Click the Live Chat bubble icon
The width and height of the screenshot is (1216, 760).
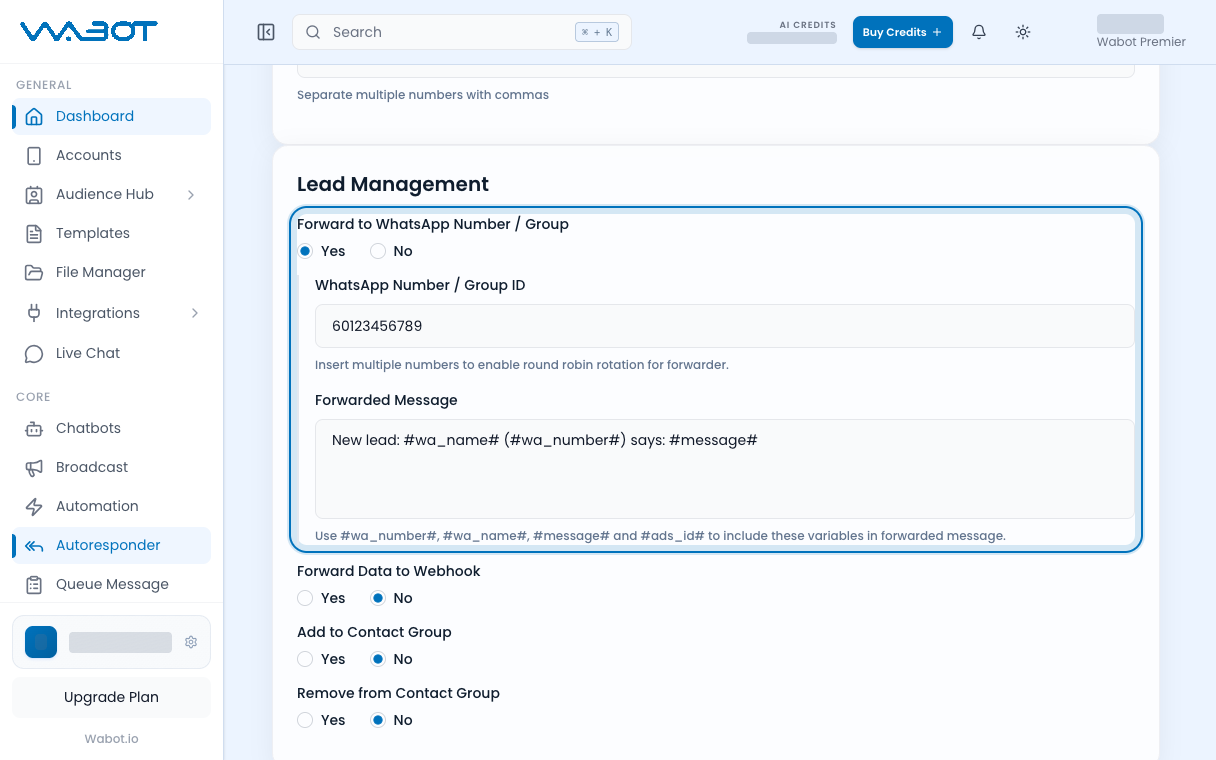(34, 353)
